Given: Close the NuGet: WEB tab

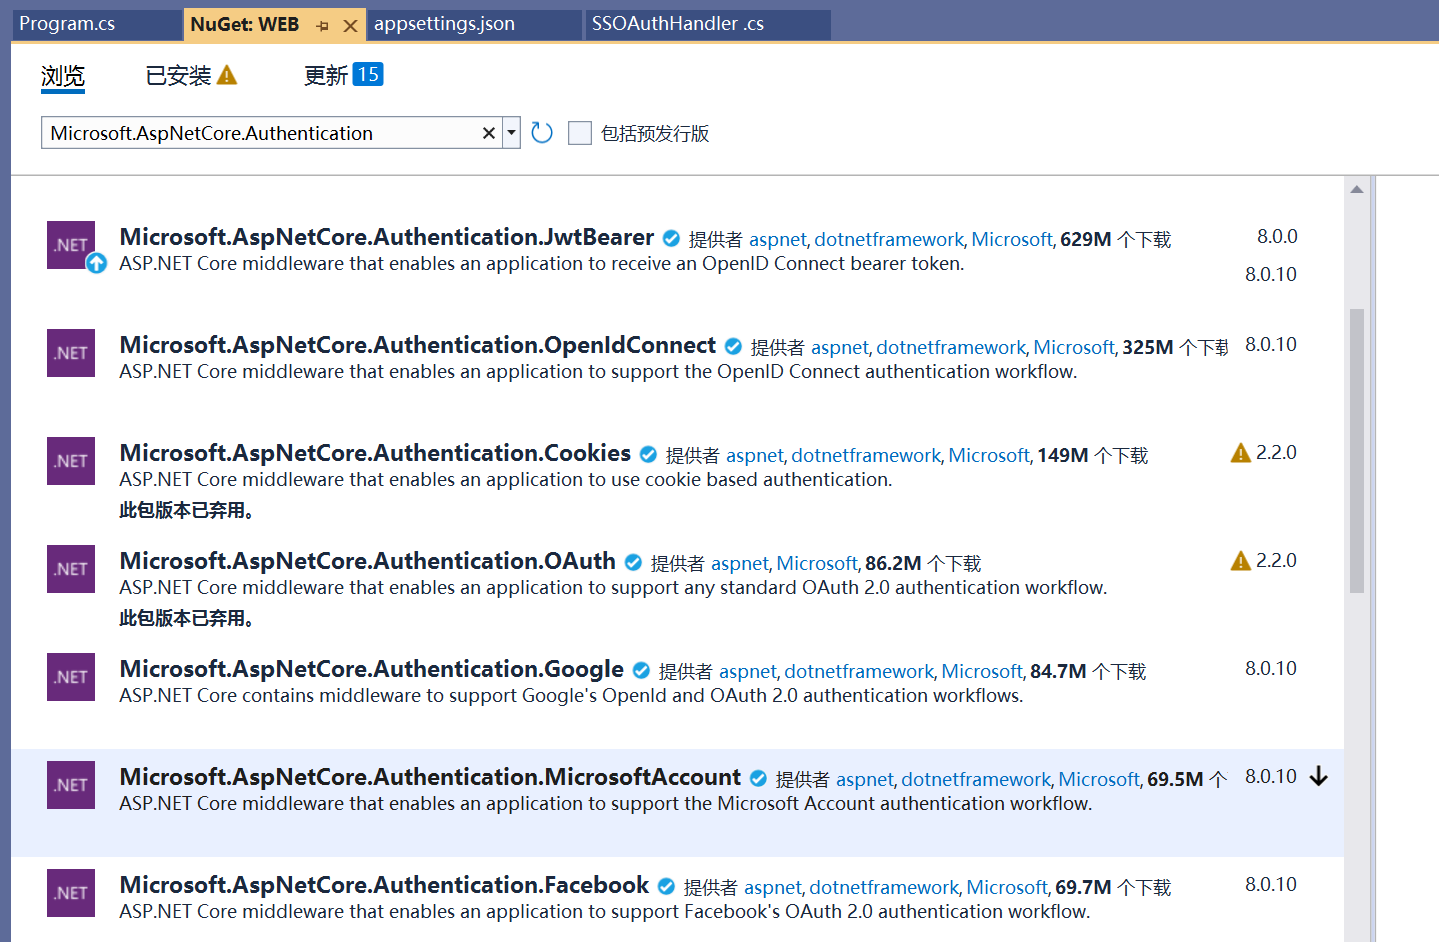Looking at the screenshot, I should tap(350, 26).
